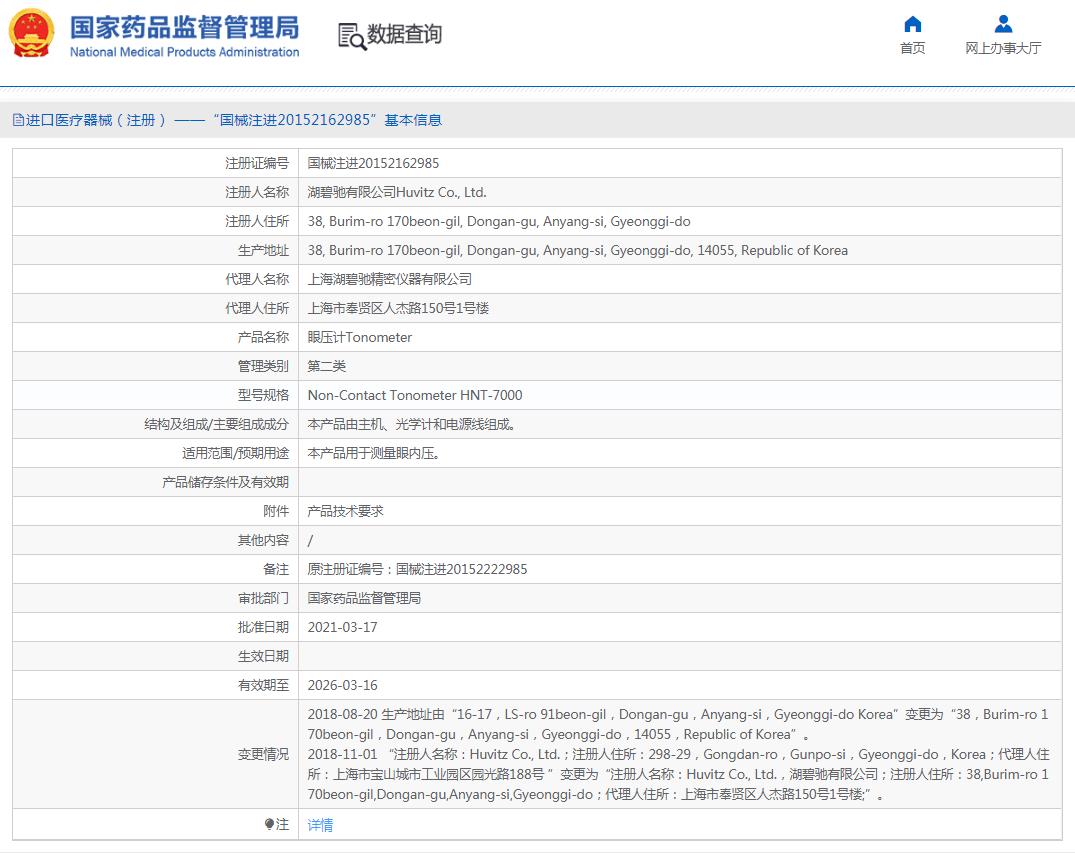Click the 有效期至 row label
Screen dimensions: 1075x853
coord(263,685)
